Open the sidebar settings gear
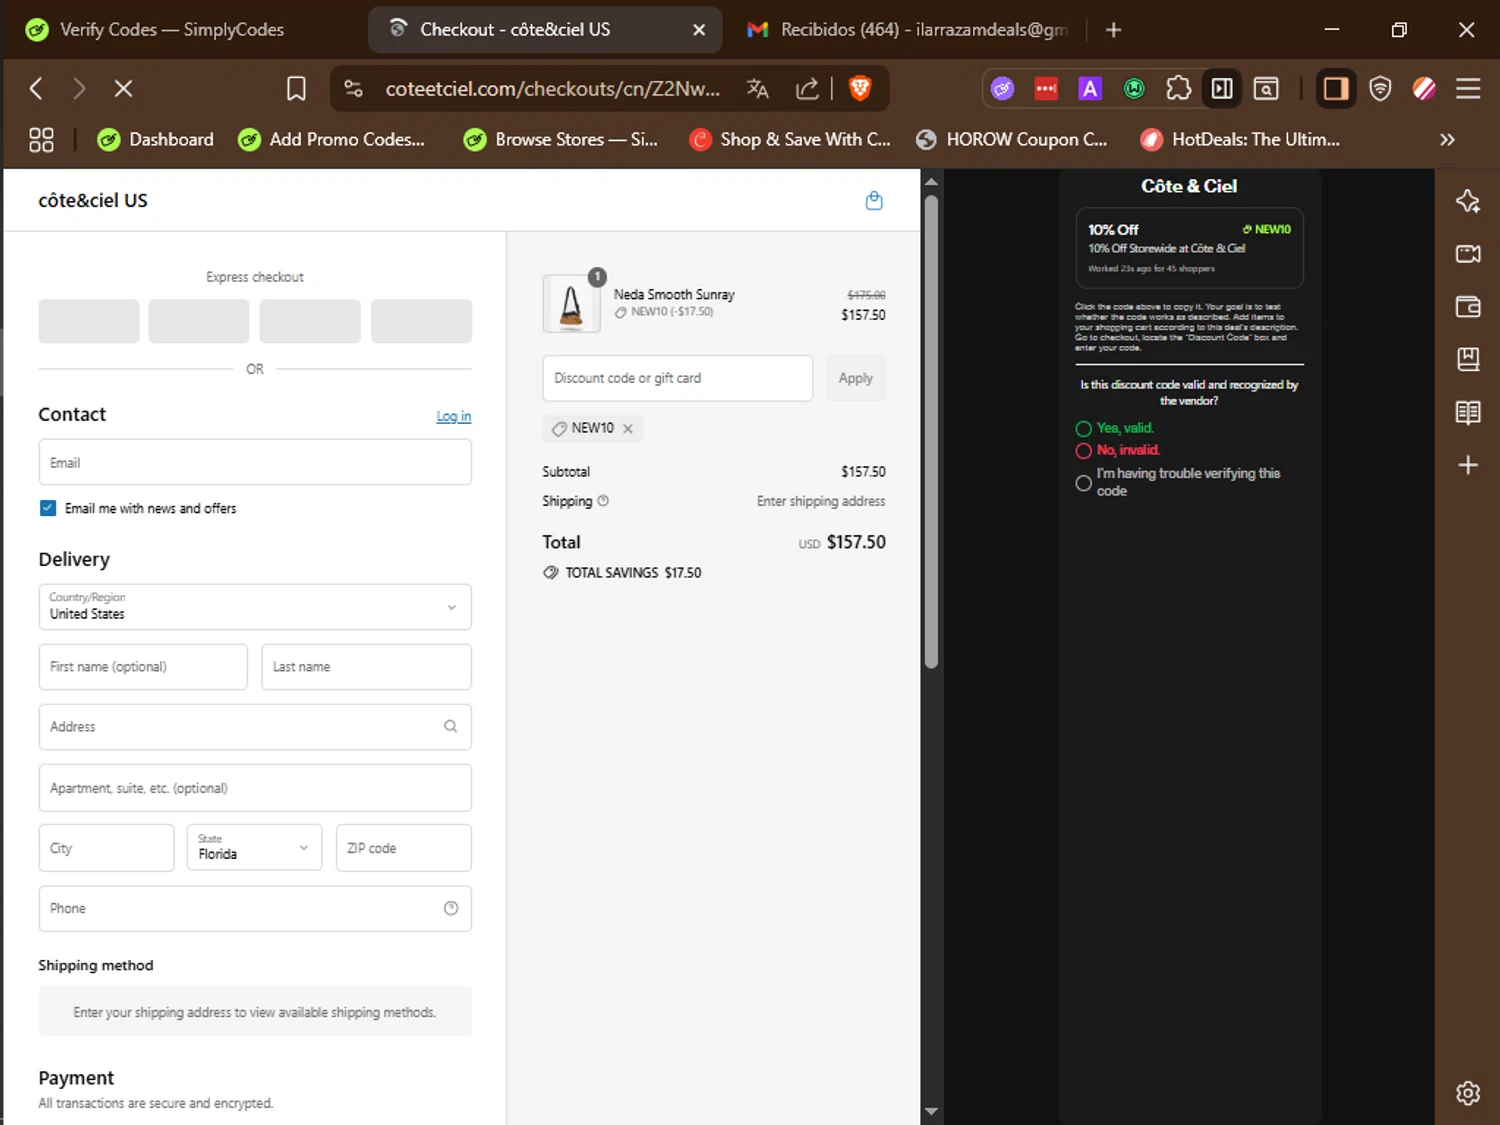This screenshot has width=1500, height=1125. point(1468,1093)
